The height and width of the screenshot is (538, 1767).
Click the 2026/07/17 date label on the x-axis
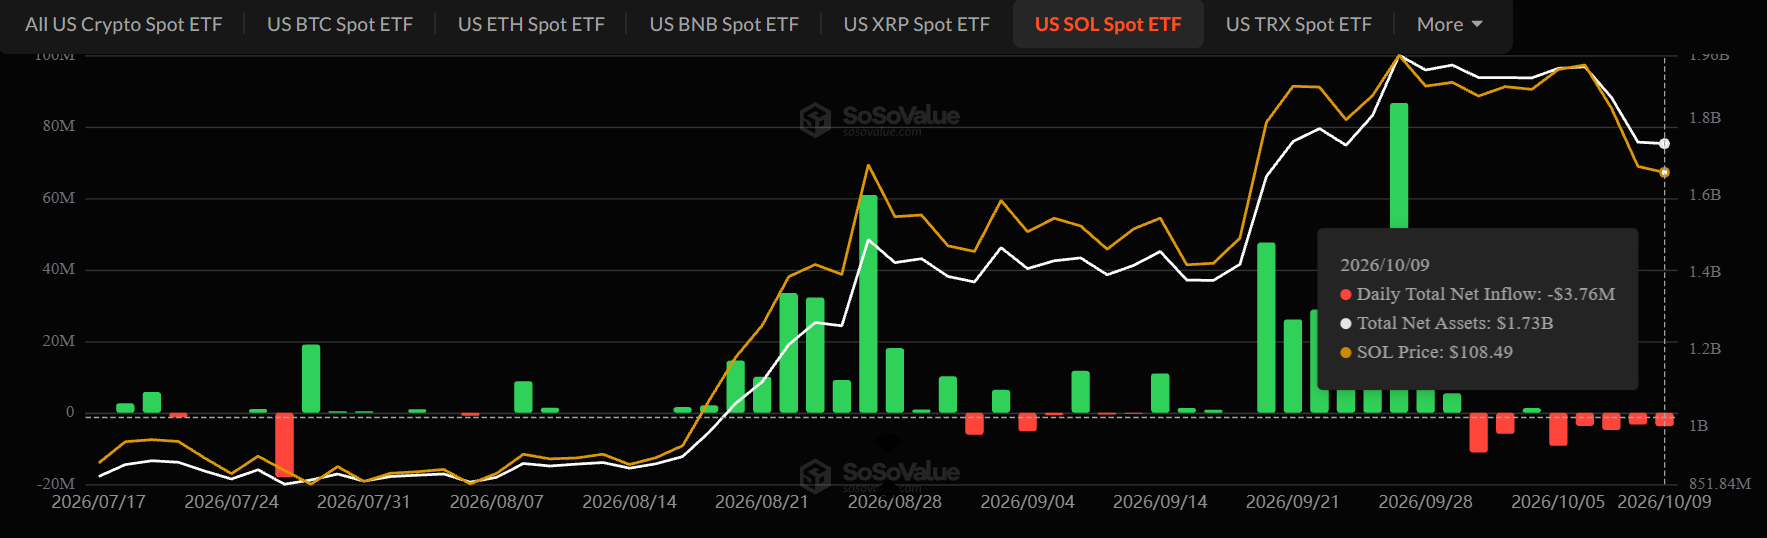pyautogui.click(x=98, y=501)
